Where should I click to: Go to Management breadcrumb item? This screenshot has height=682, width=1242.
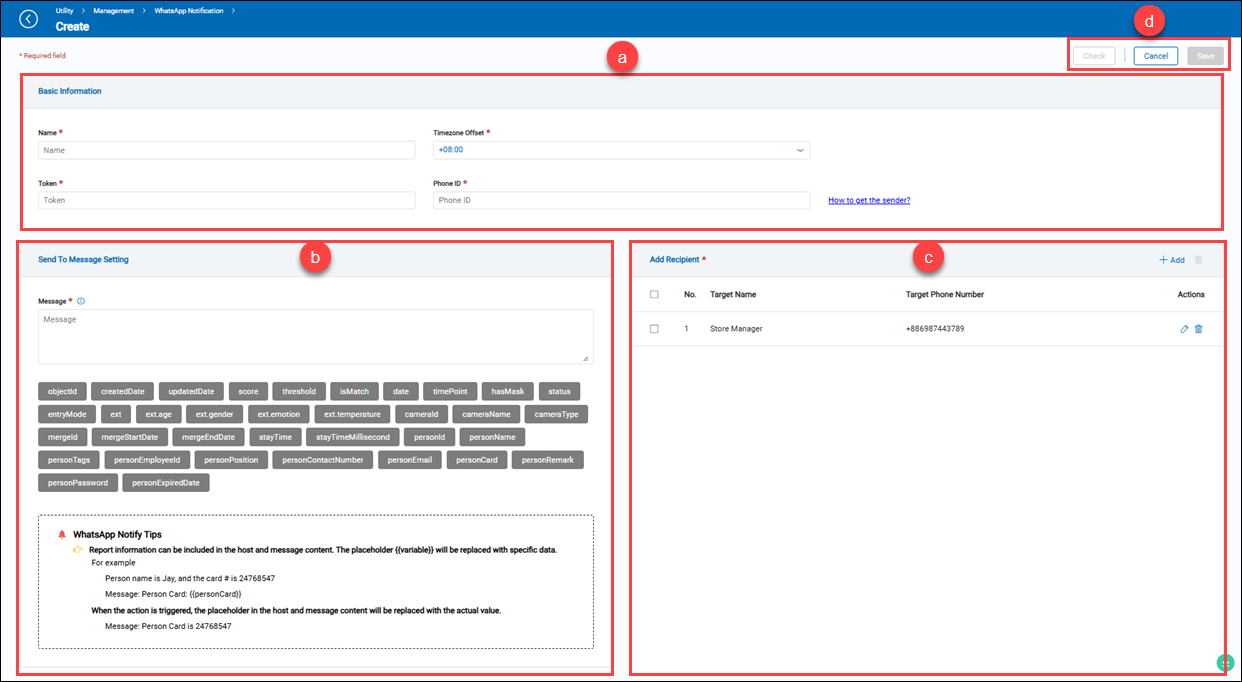[114, 9]
